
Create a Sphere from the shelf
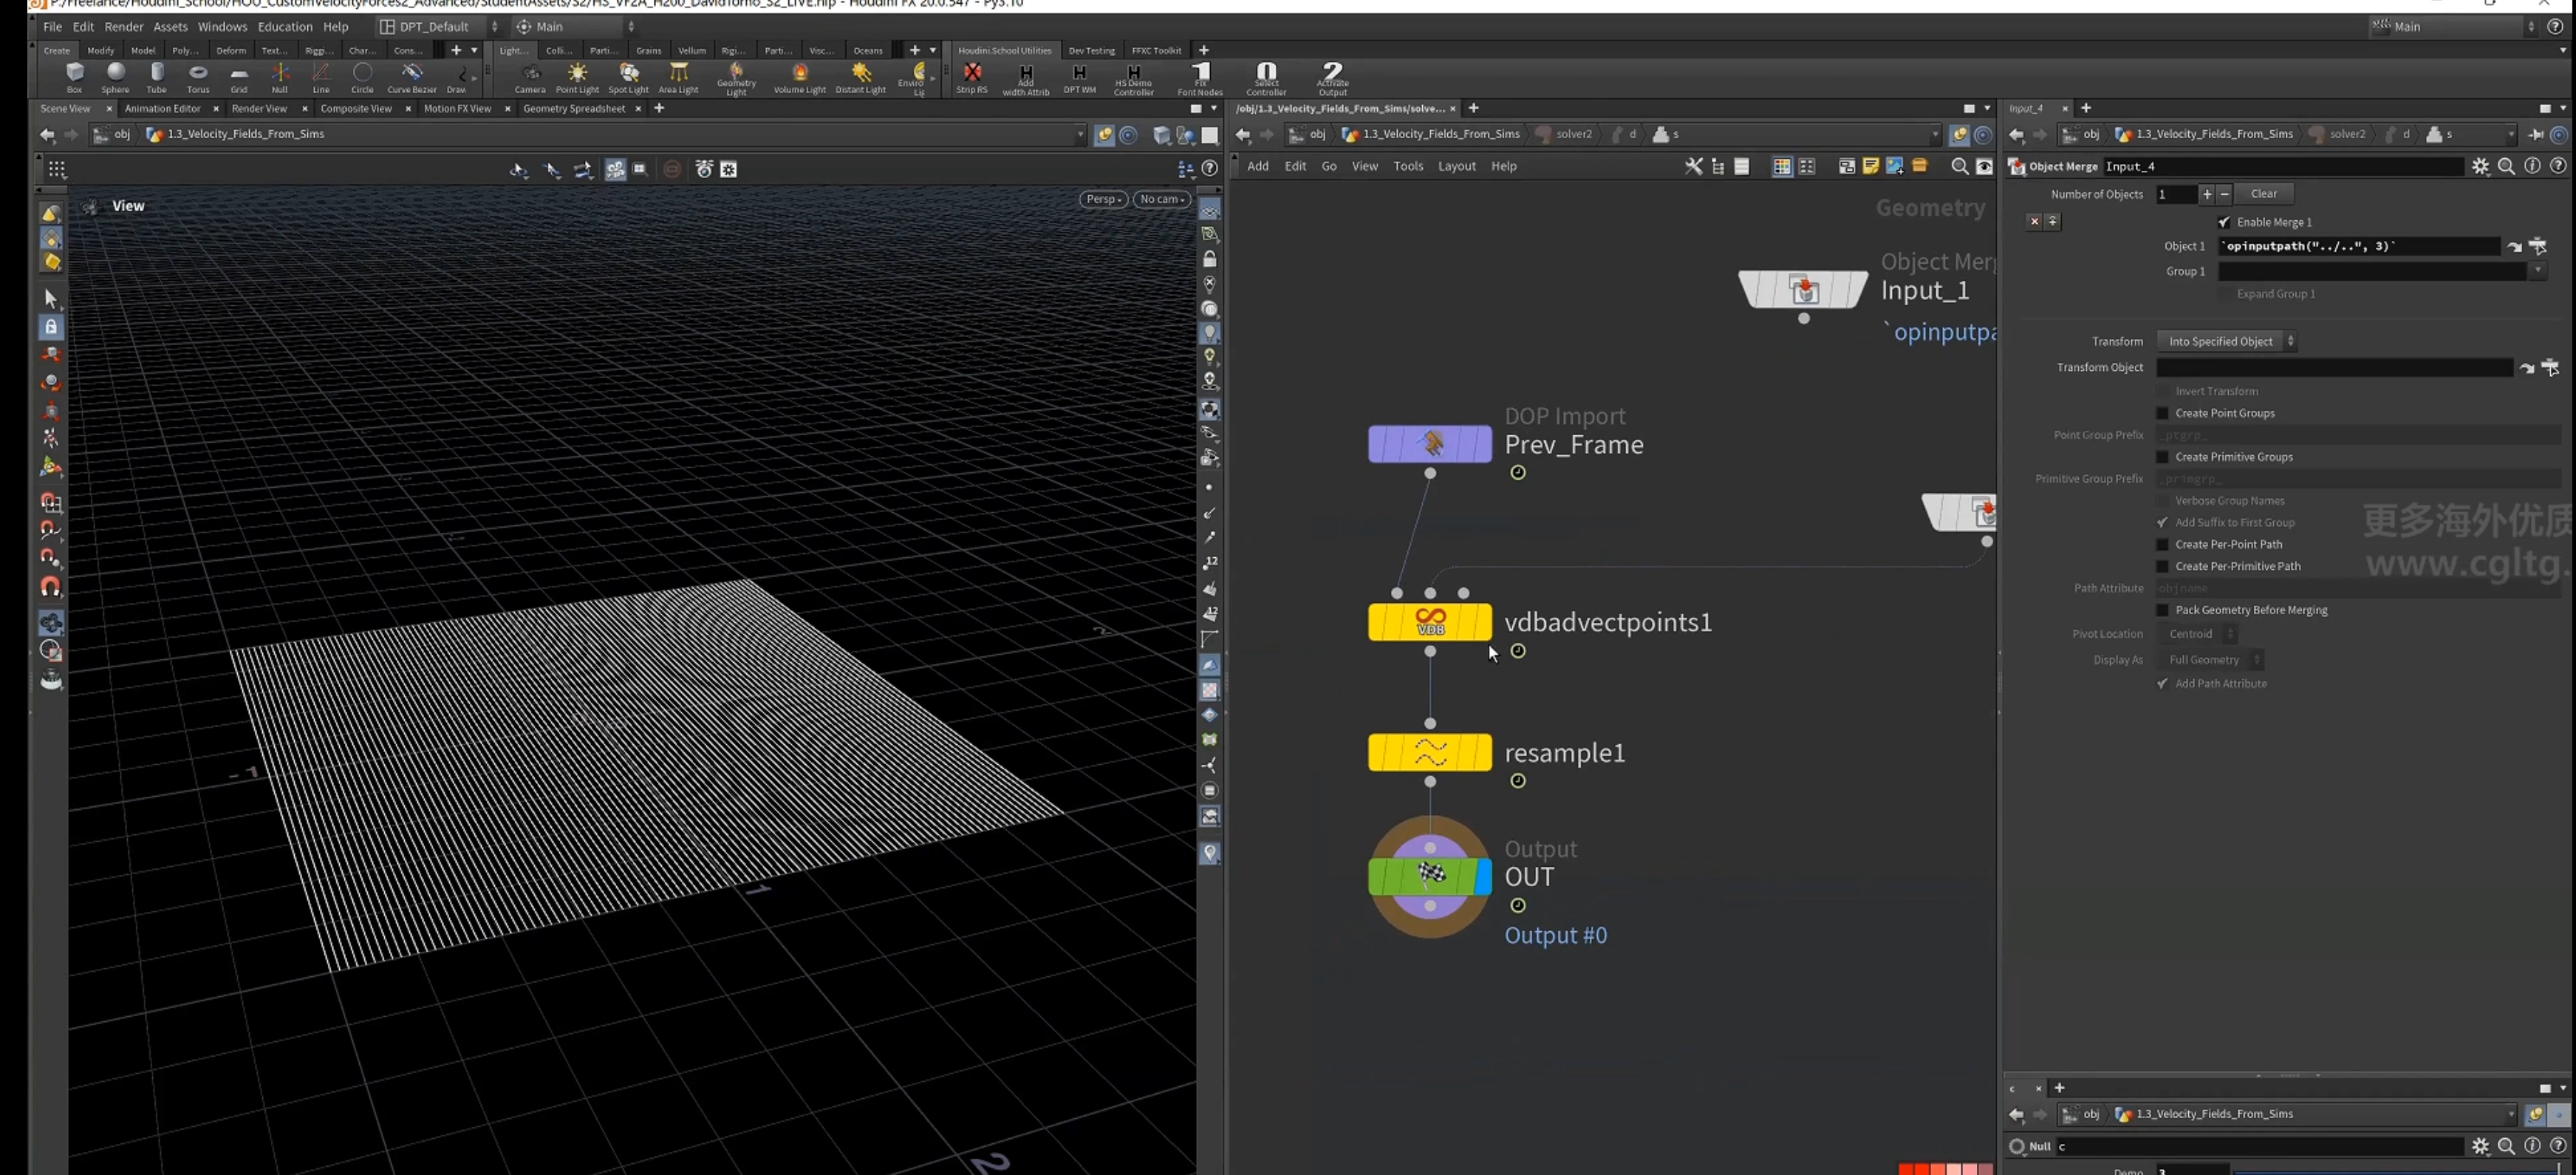coord(115,77)
